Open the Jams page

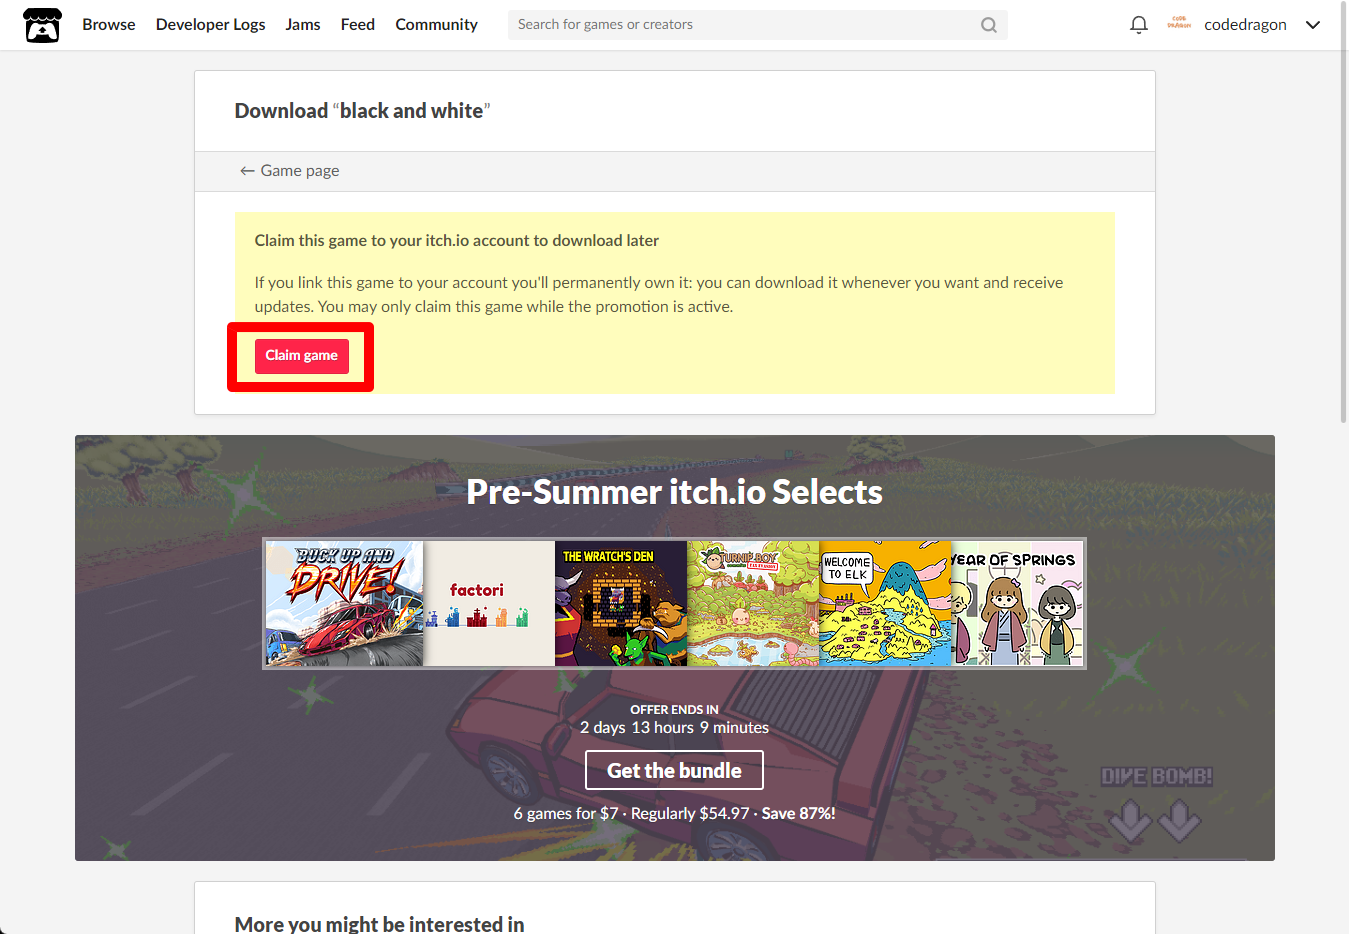click(303, 25)
